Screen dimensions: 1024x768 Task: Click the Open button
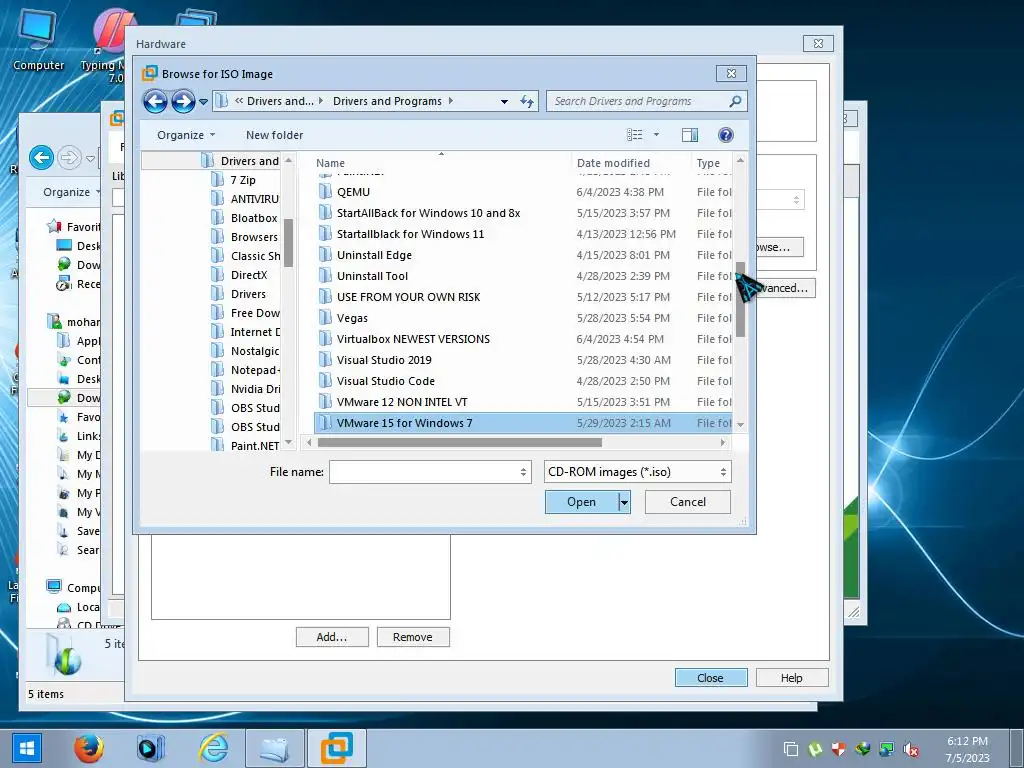tap(581, 502)
